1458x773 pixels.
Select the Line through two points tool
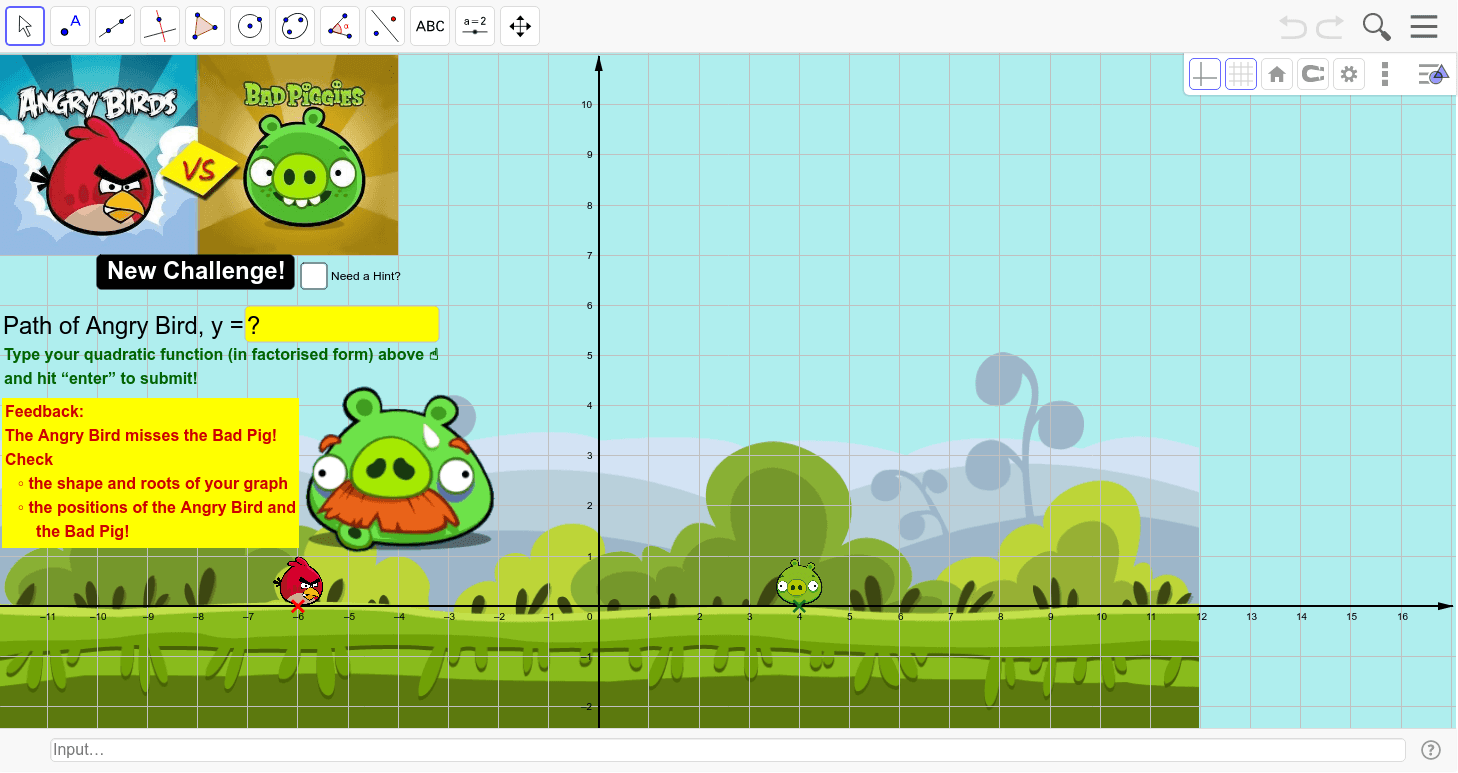click(115, 26)
